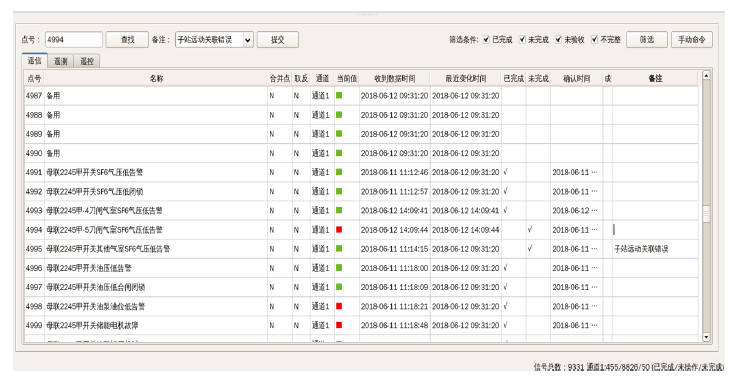Image resolution: width=737 pixels, height=382 pixels.
Task: Click the 未完成 checkmark cell in row 4994
Action: (x=538, y=230)
